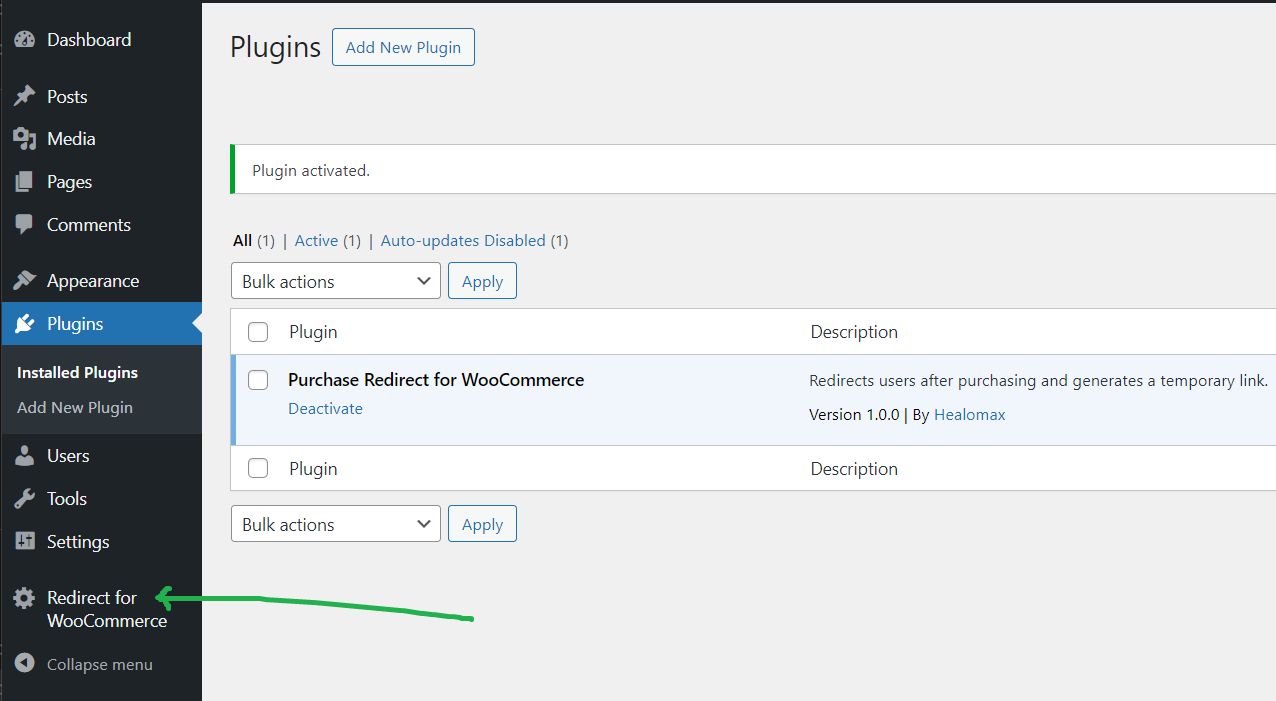Click the Plugin column header at top

coord(313,332)
